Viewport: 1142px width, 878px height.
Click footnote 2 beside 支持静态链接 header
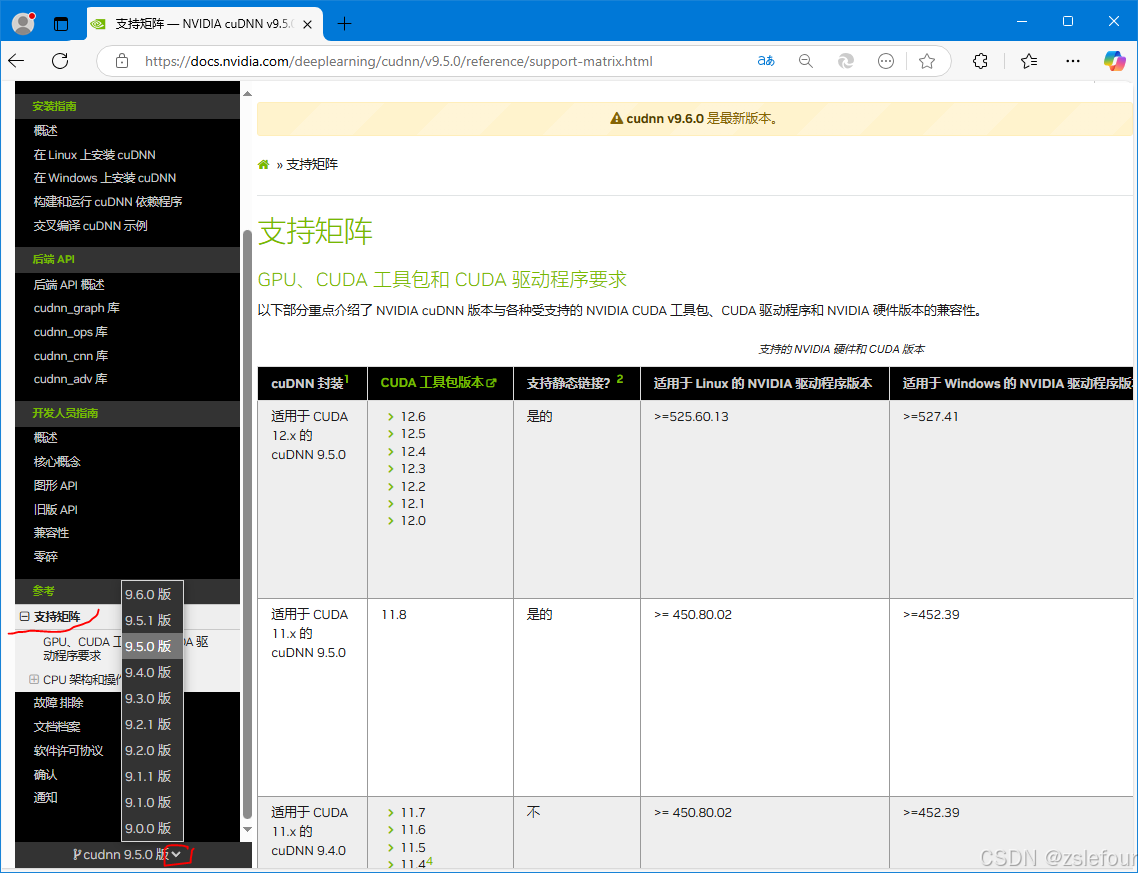pyautogui.click(x=620, y=379)
